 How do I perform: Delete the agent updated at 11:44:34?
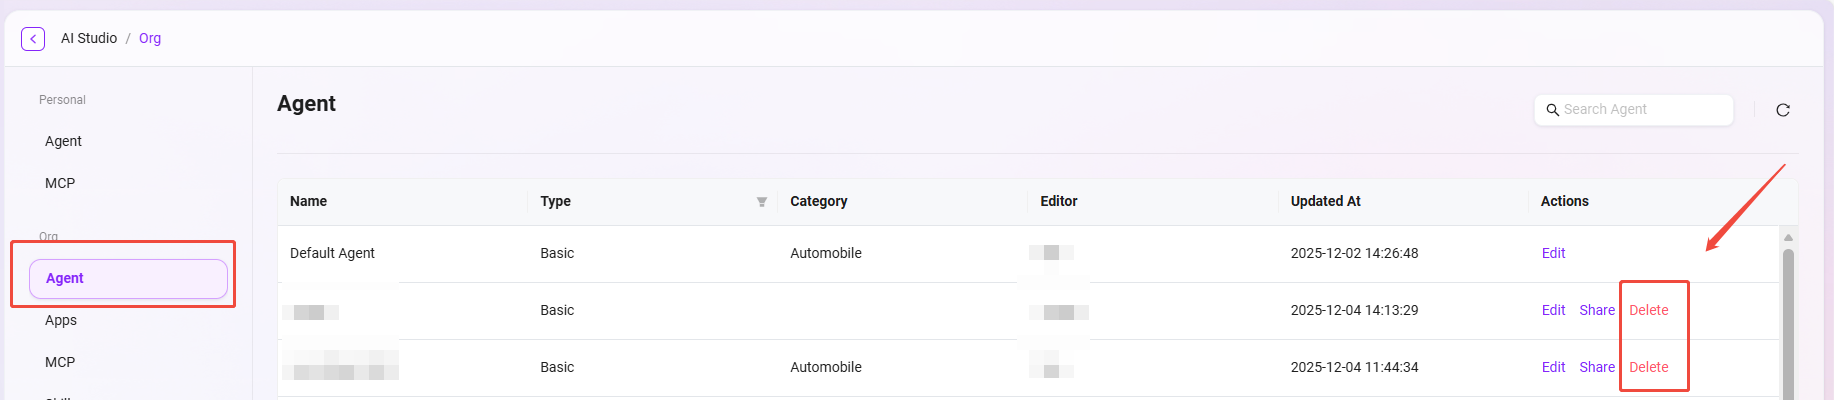pyautogui.click(x=1648, y=367)
